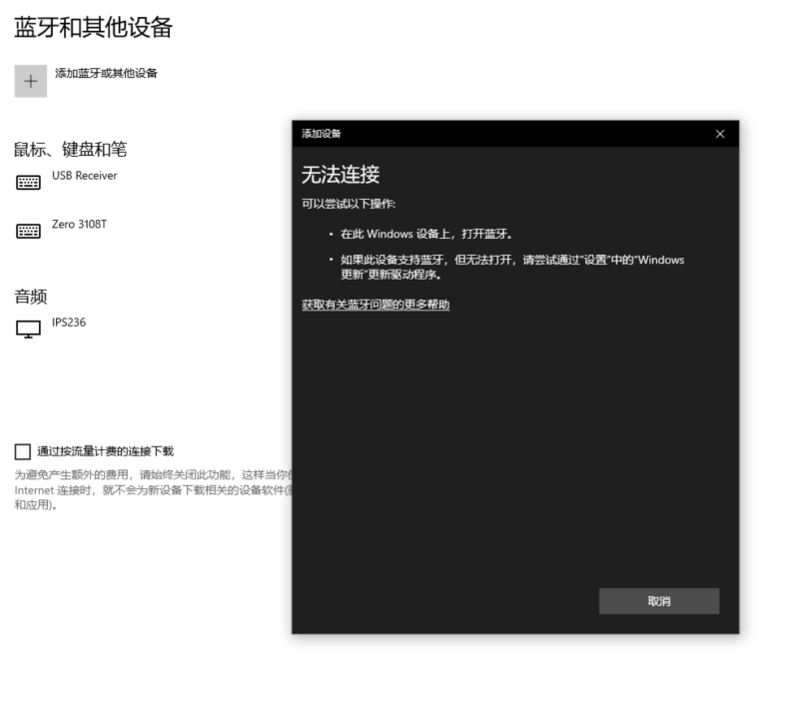Click the 通过按流量计费的连接下载 checkbox label
Viewport: 799px width, 701px height.
(105, 451)
